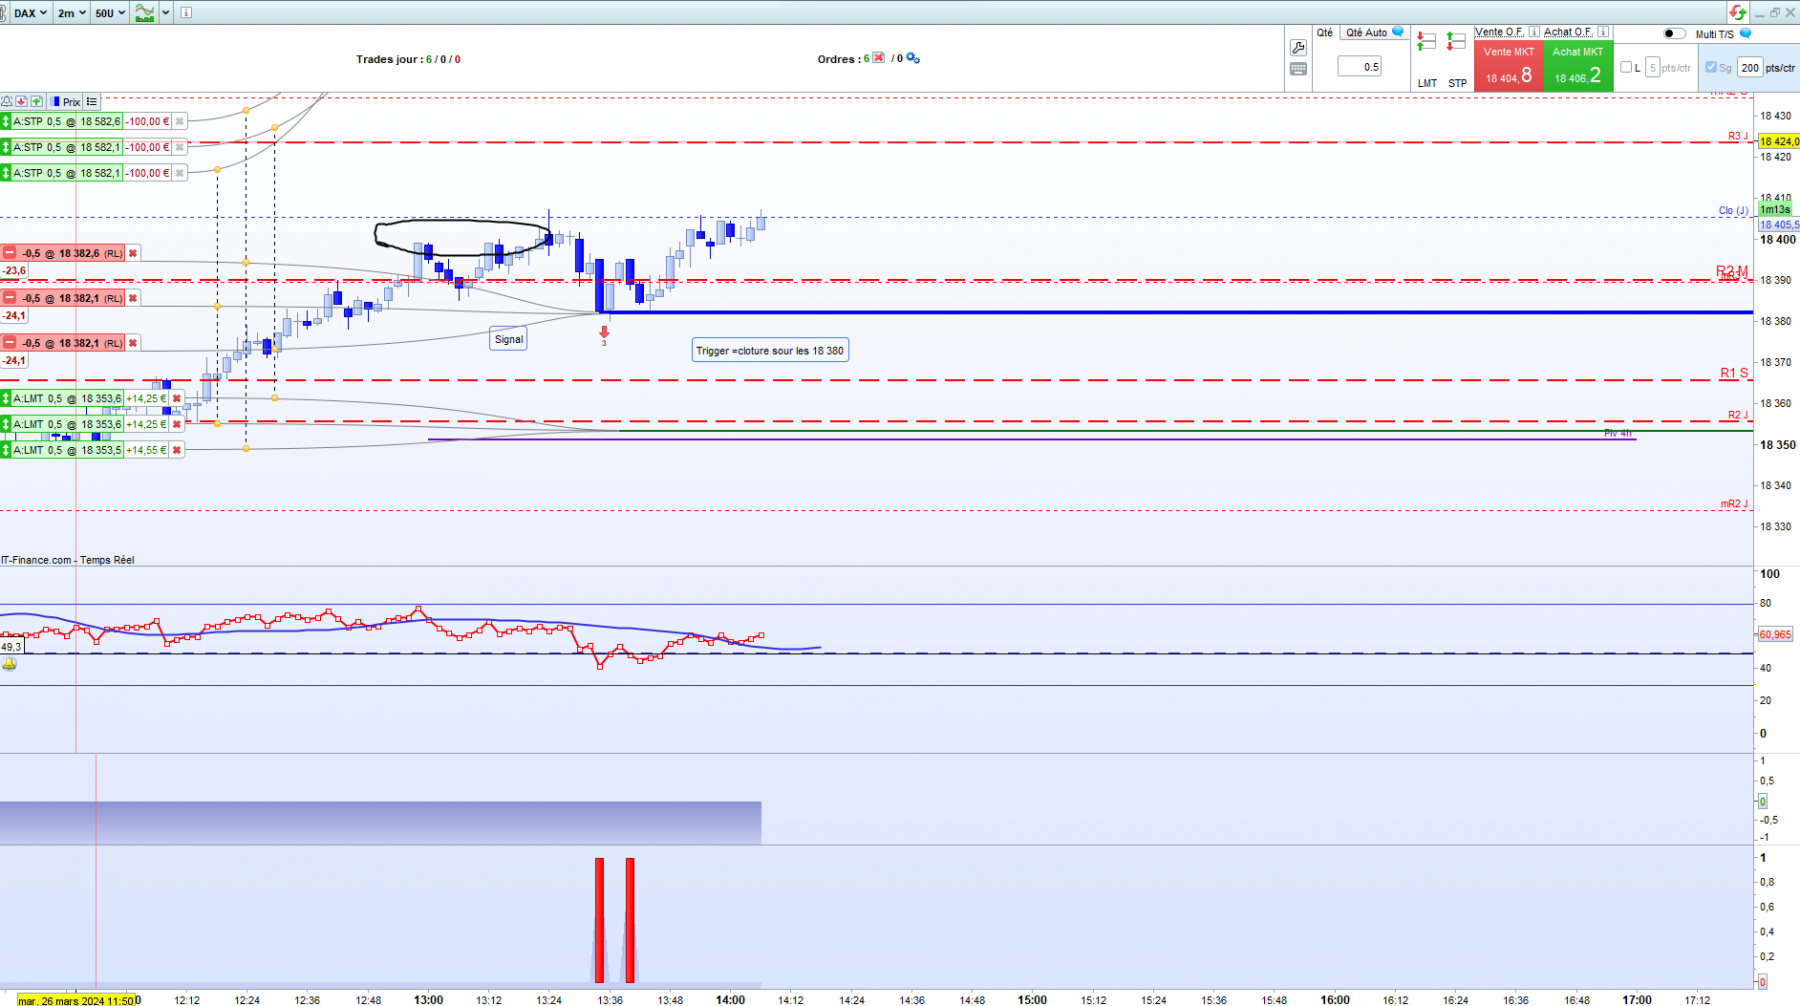Screen dimensions: 1800x1006
Task: Click the info icon in the top toolbar
Action: (186, 13)
